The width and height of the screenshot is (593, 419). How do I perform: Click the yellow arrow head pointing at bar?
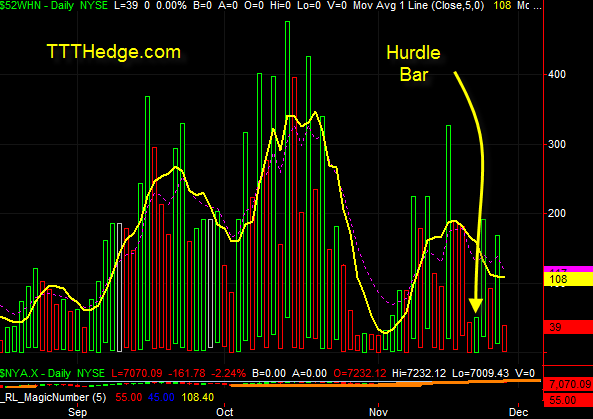click(x=475, y=306)
